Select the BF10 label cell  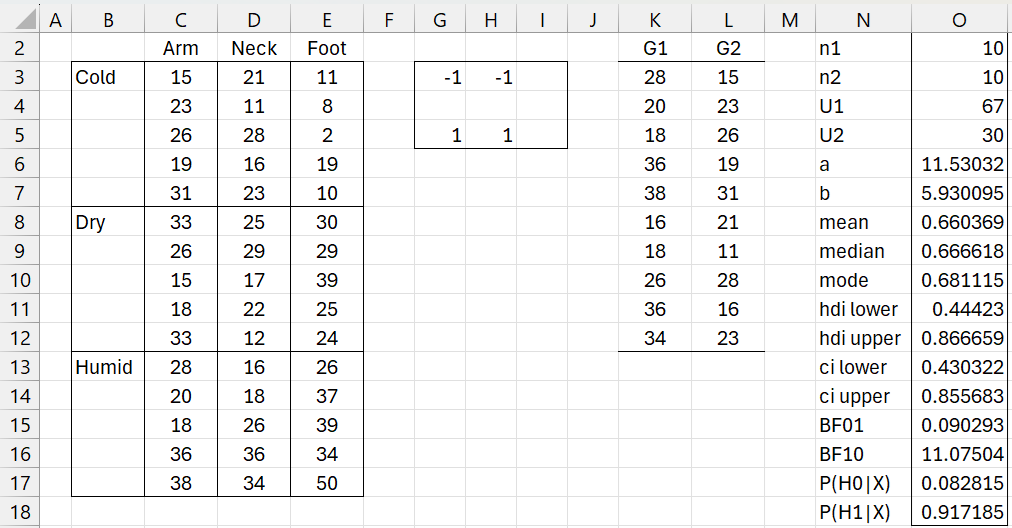pyautogui.click(x=864, y=454)
